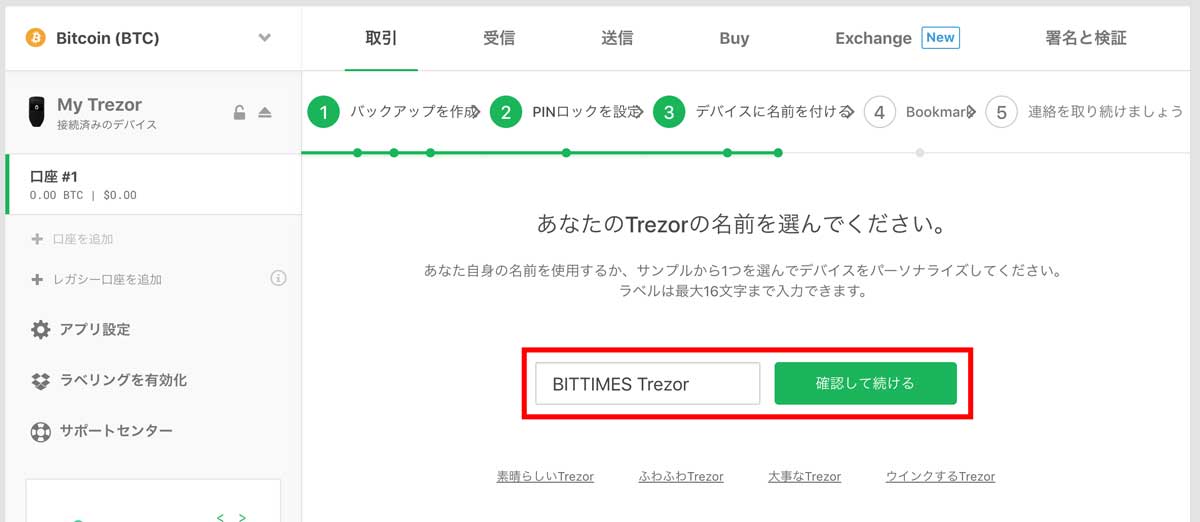Screen dimensions: 1200x522
Task: Choose the ふわふわTrezor sample name
Action: pyautogui.click(x=681, y=477)
